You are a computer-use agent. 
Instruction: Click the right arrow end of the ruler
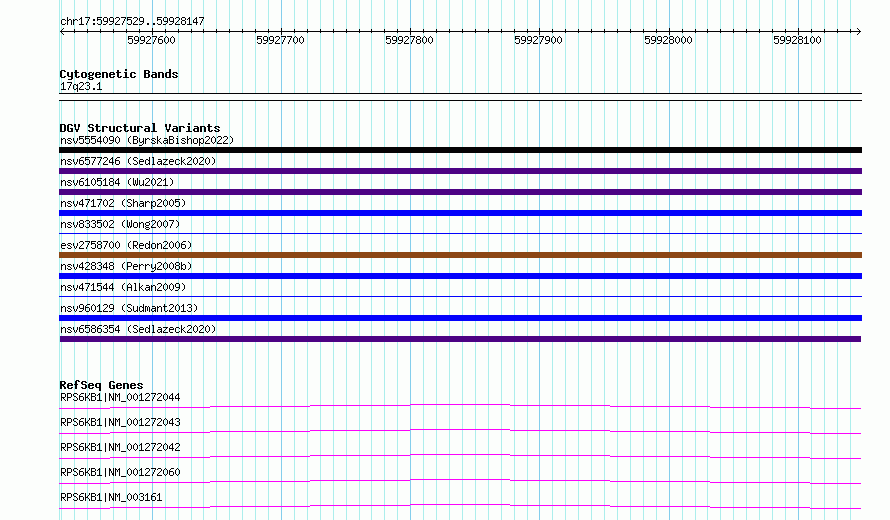point(858,31)
